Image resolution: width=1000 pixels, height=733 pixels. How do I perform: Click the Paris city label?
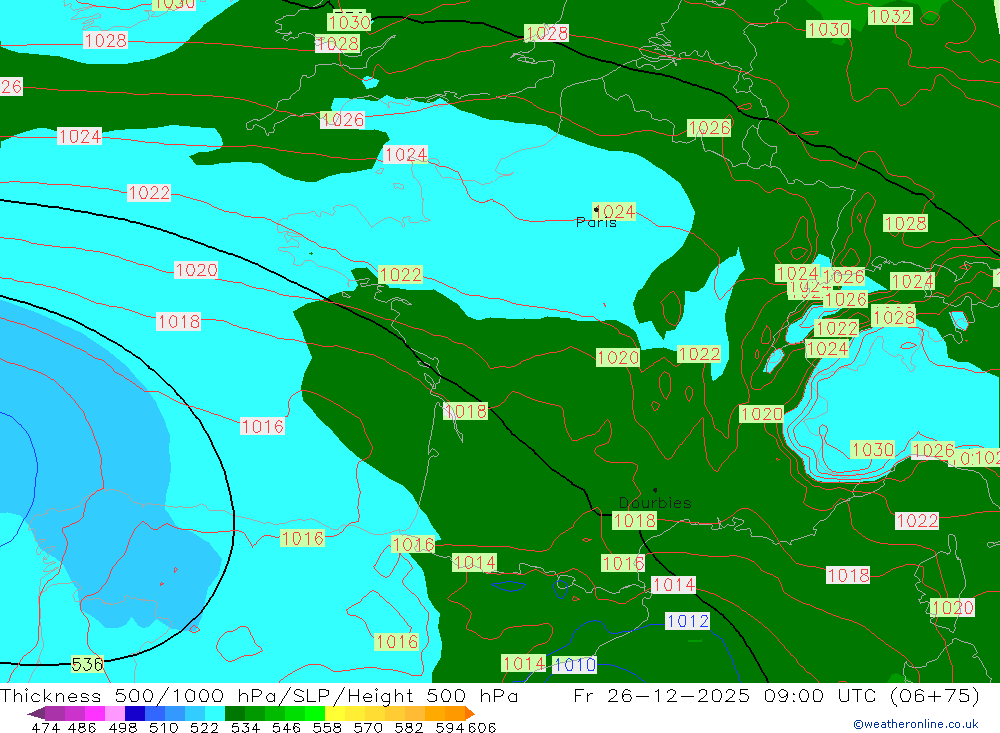pyautogui.click(x=596, y=223)
